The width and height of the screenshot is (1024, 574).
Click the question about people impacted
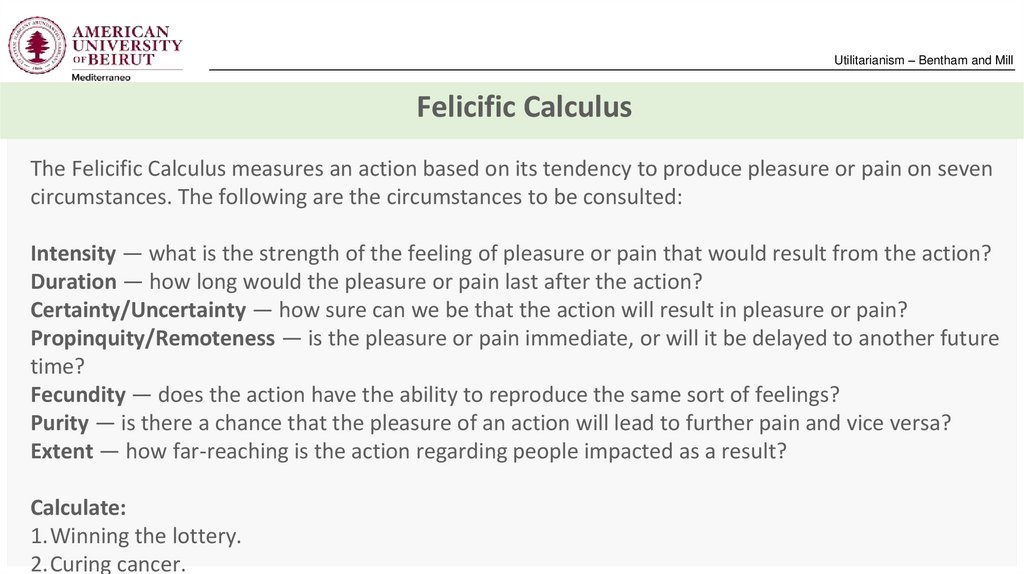coord(456,450)
